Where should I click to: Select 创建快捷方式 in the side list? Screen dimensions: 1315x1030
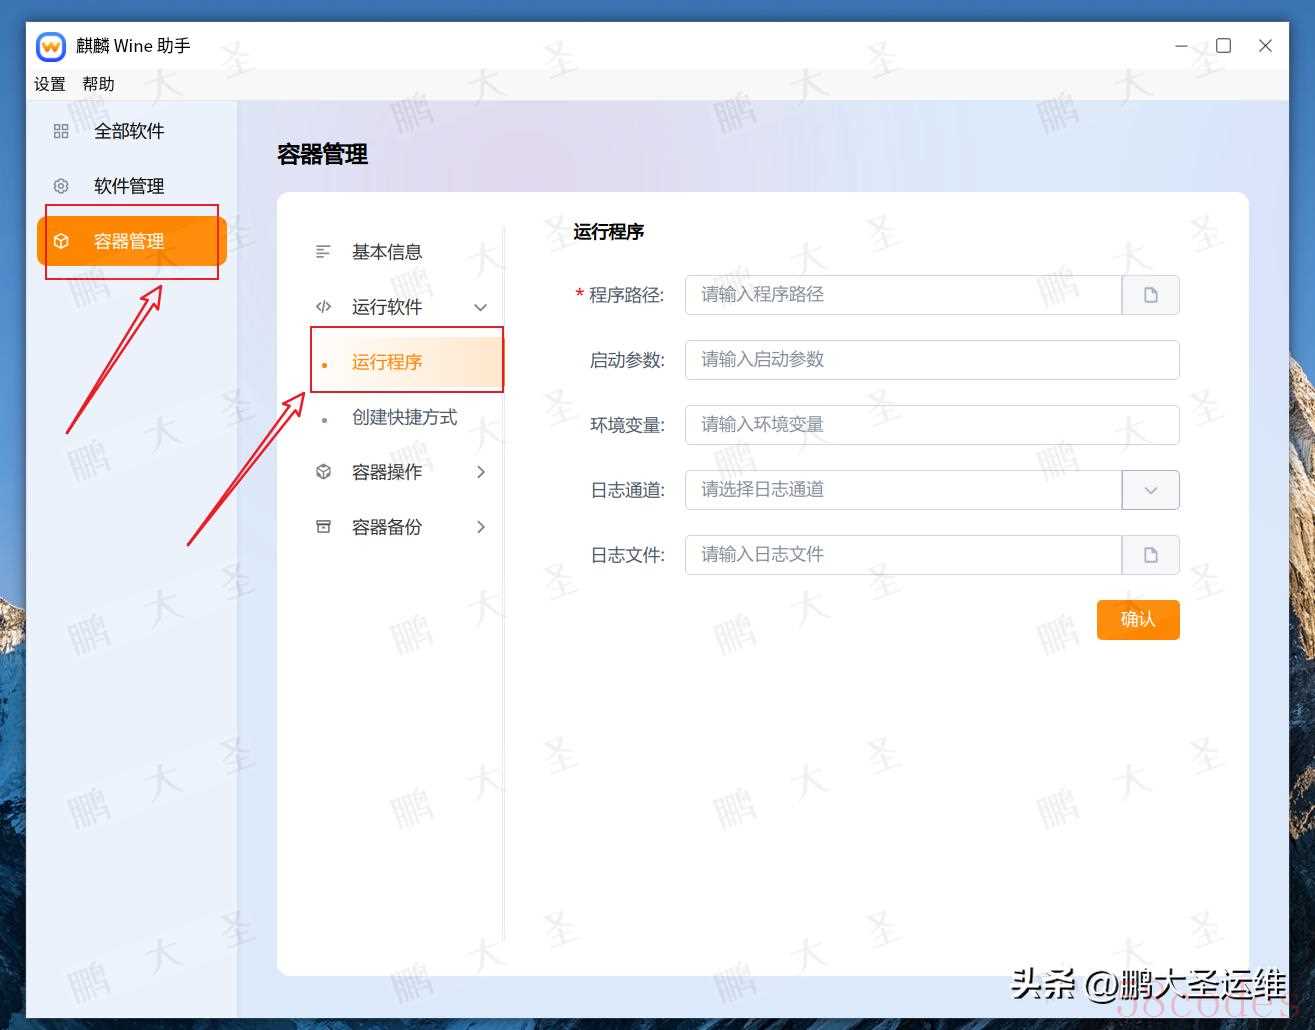click(404, 417)
